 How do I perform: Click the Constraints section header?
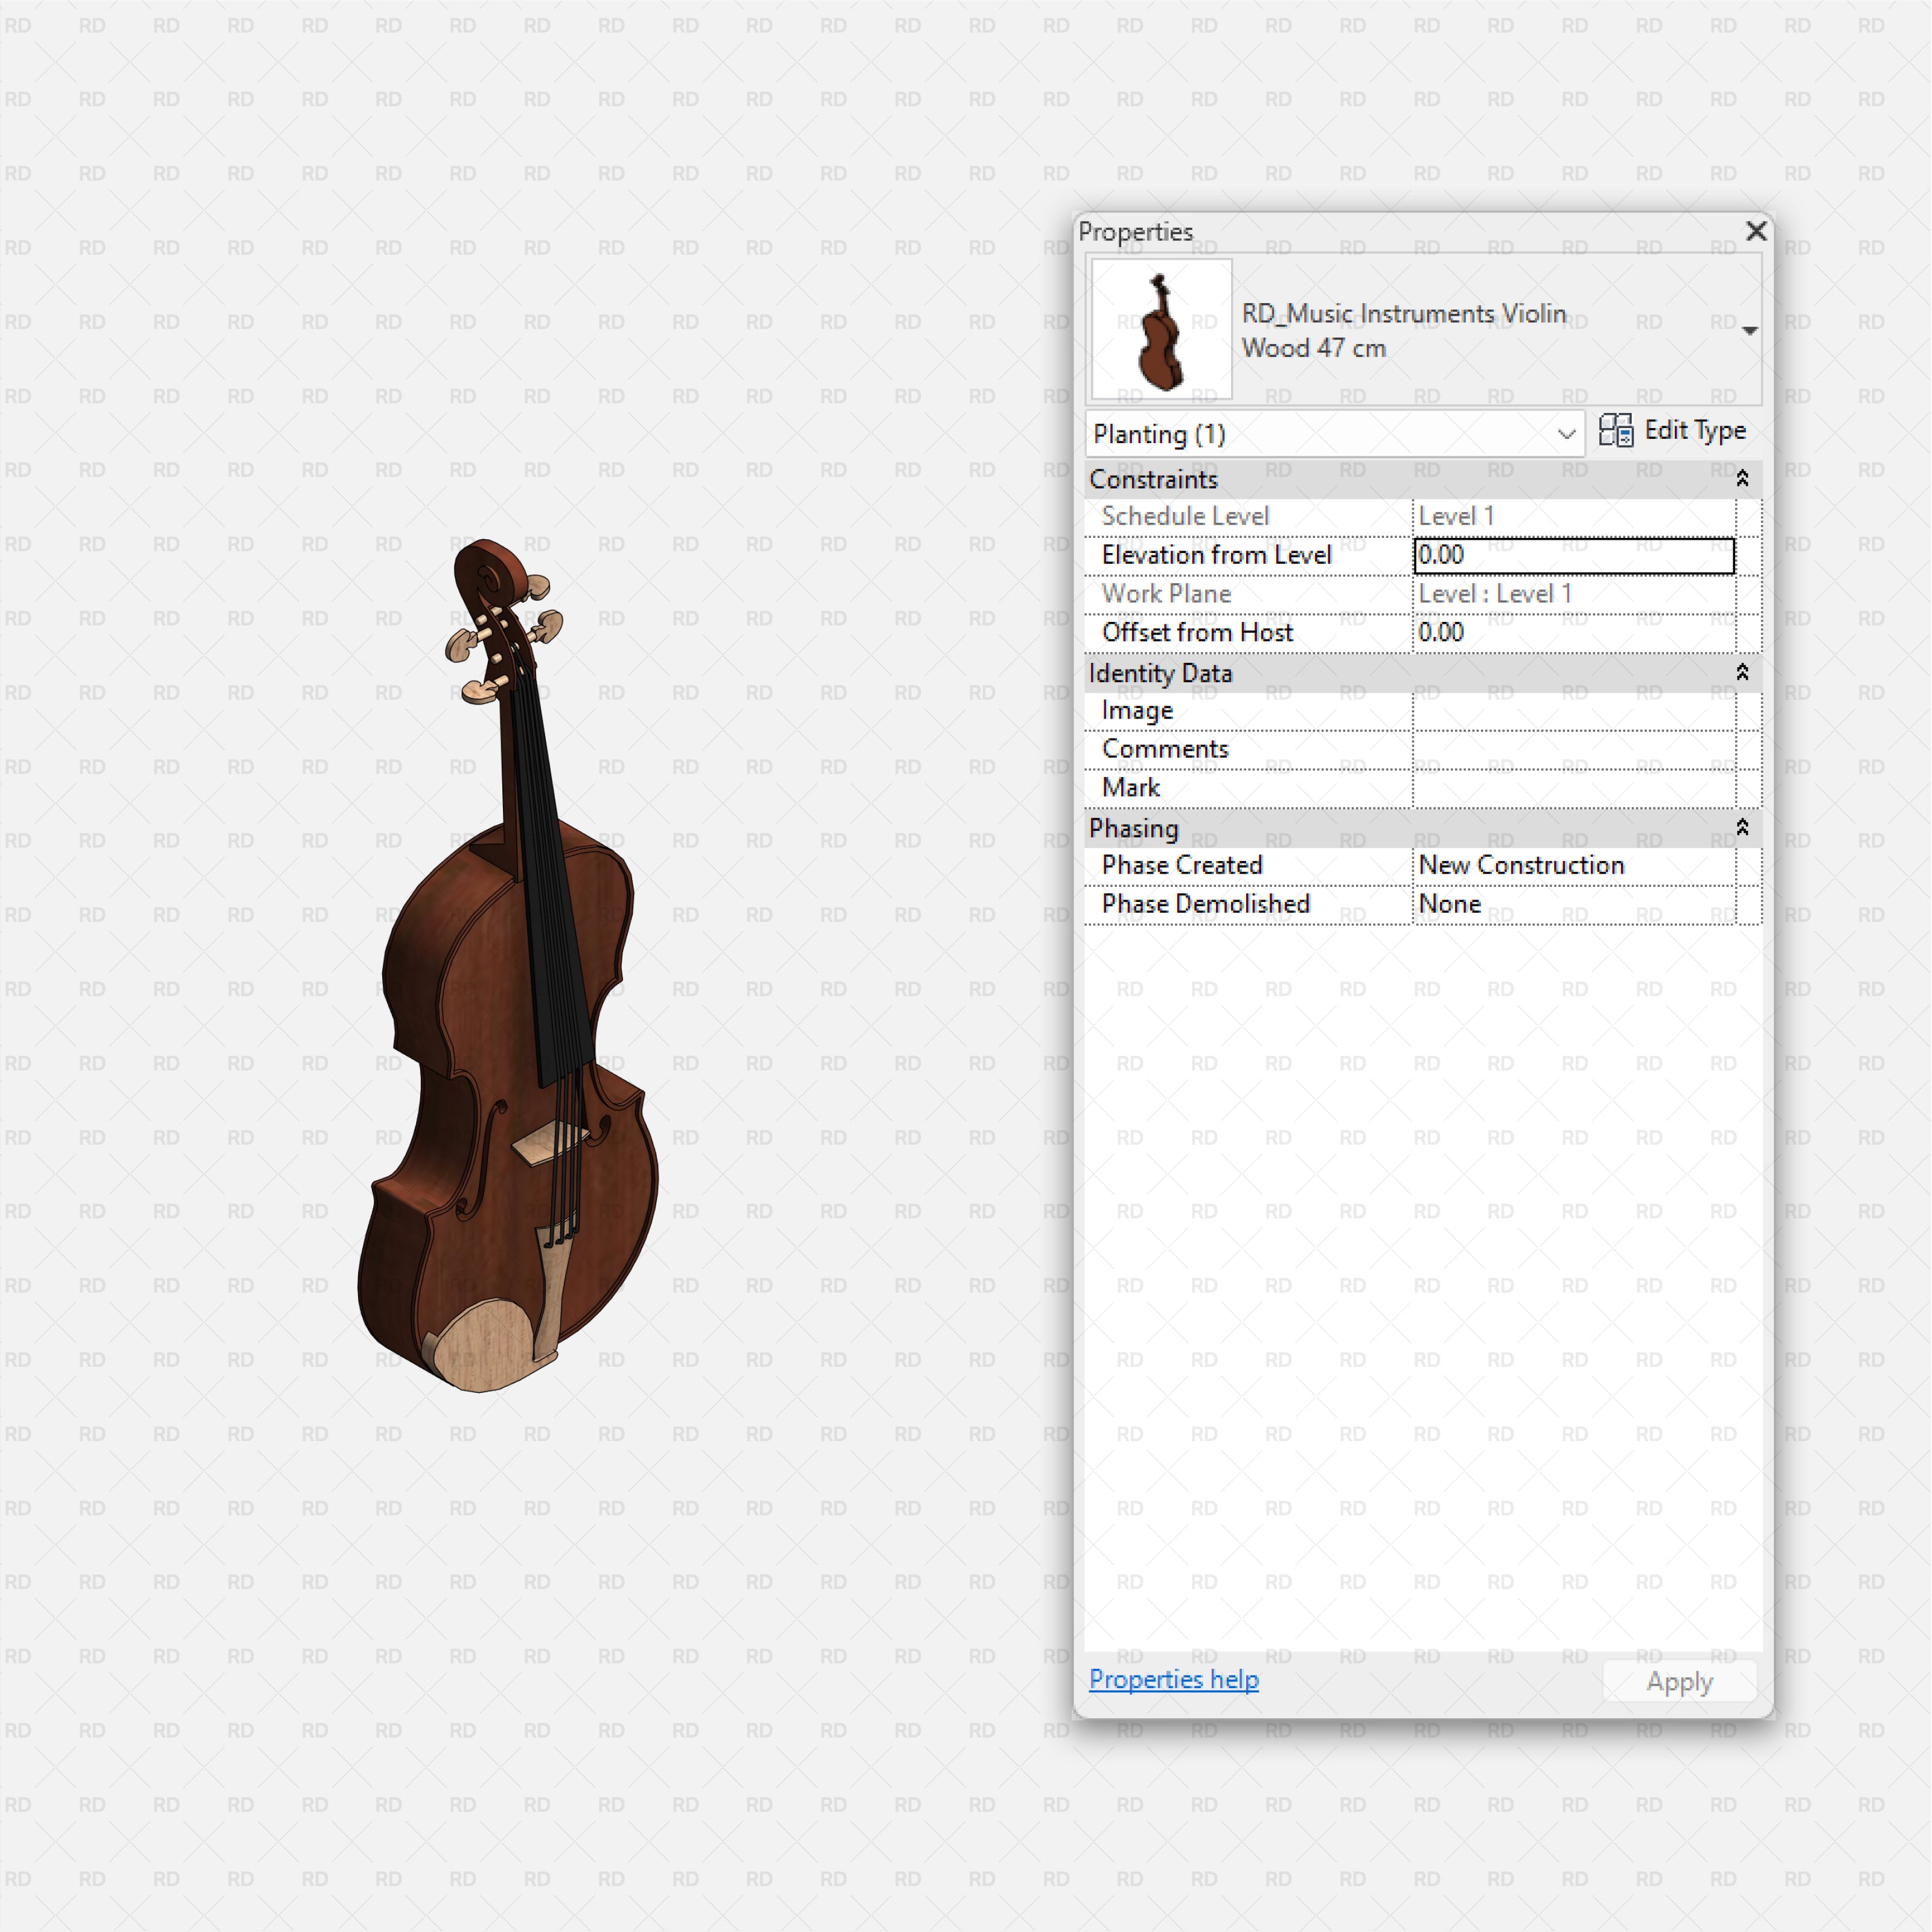tap(1155, 480)
